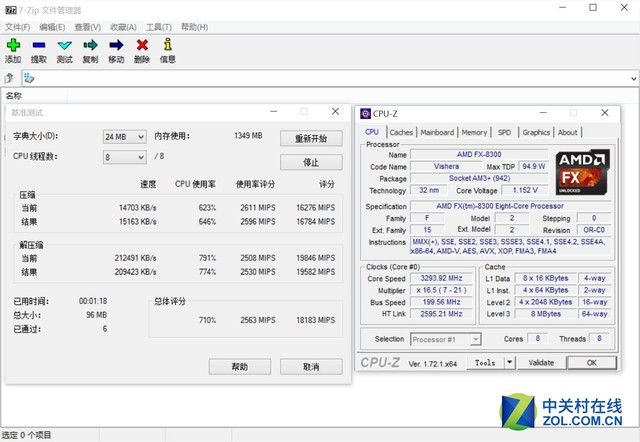Click the green plus 添加 (Add) icon
The image size is (640, 442).
click(12, 46)
